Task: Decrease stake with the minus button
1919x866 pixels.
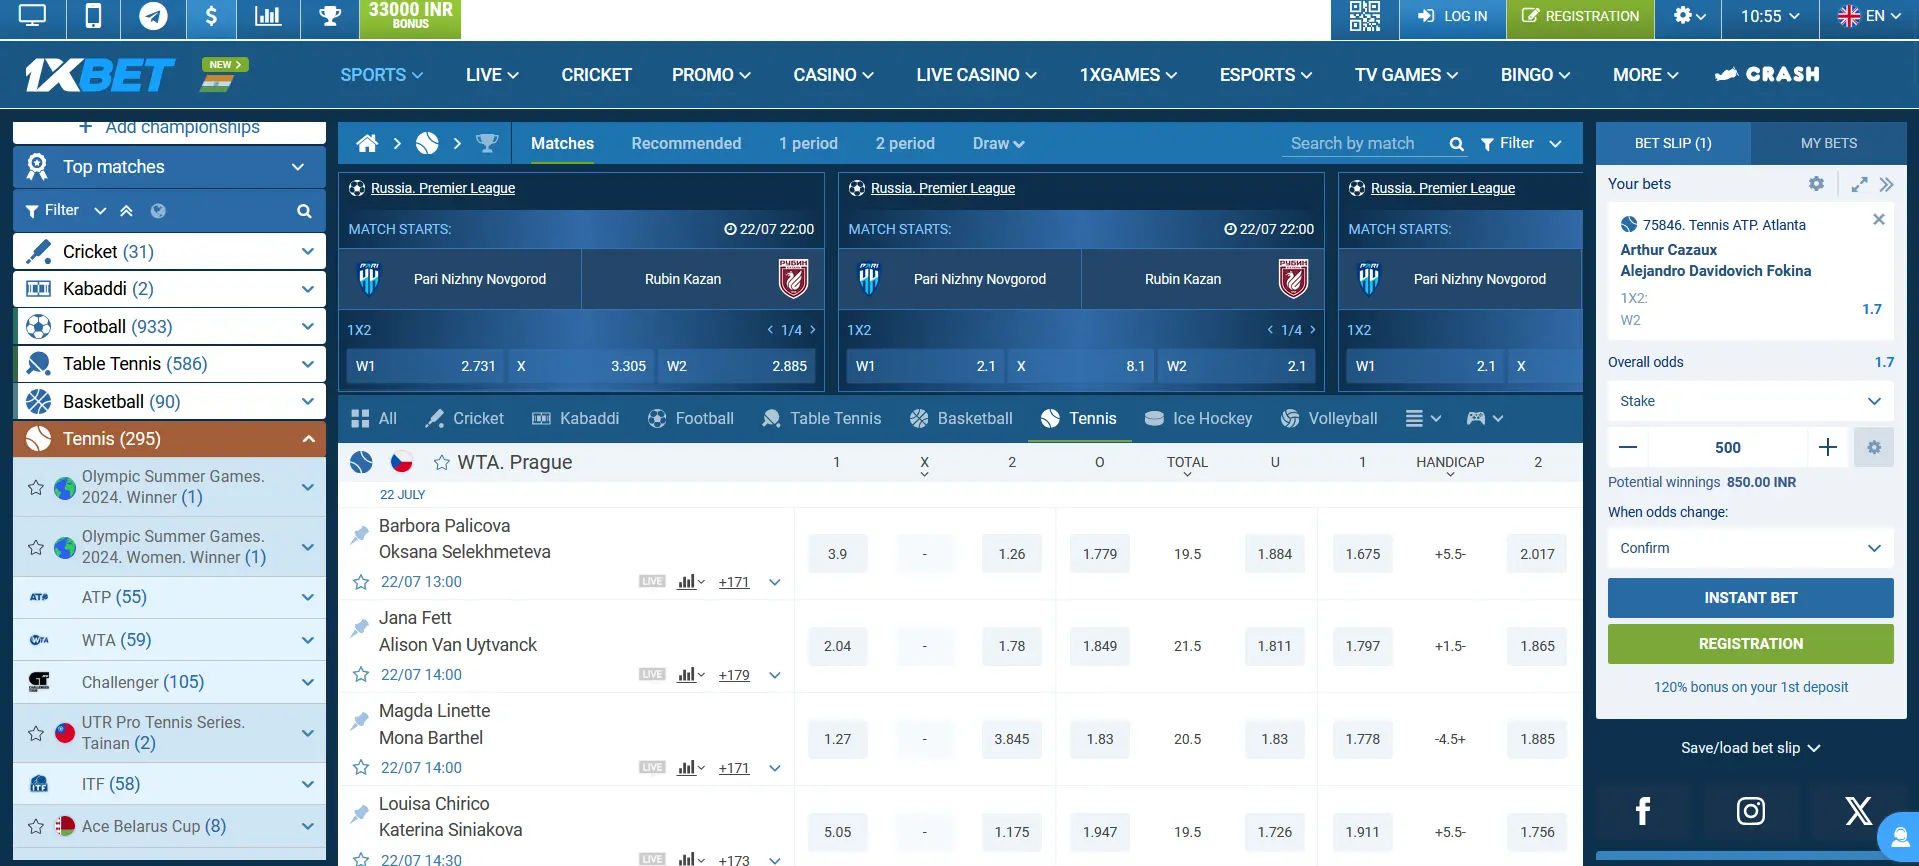Action: coord(1628,448)
